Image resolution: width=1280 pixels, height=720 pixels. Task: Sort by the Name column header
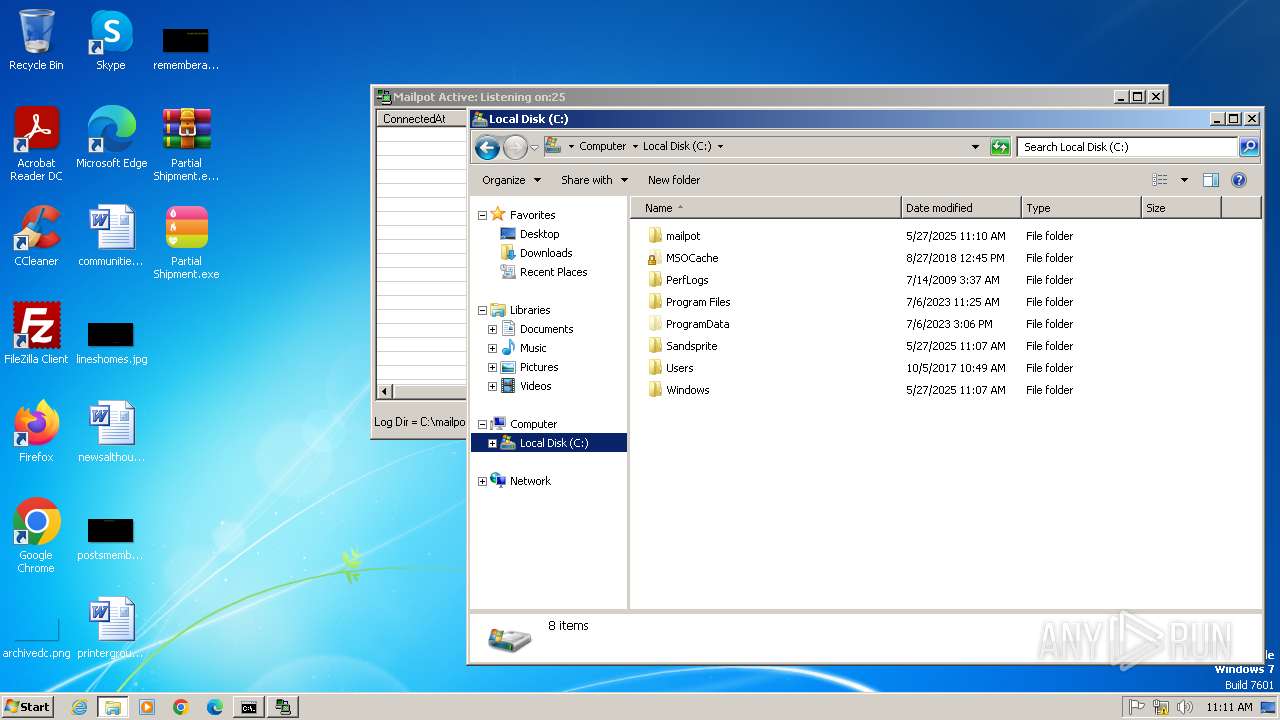pyautogui.click(x=766, y=208)
